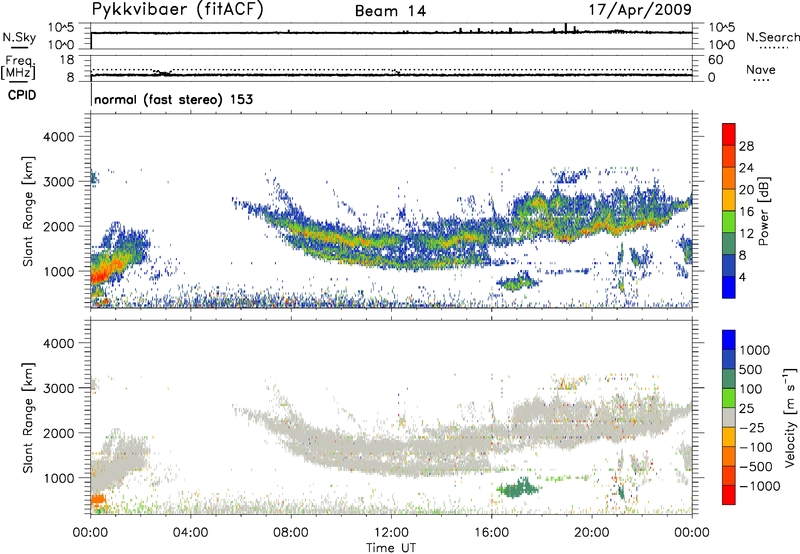Click power panel 'Slant Range [km]' axis label

click(28, 211)
